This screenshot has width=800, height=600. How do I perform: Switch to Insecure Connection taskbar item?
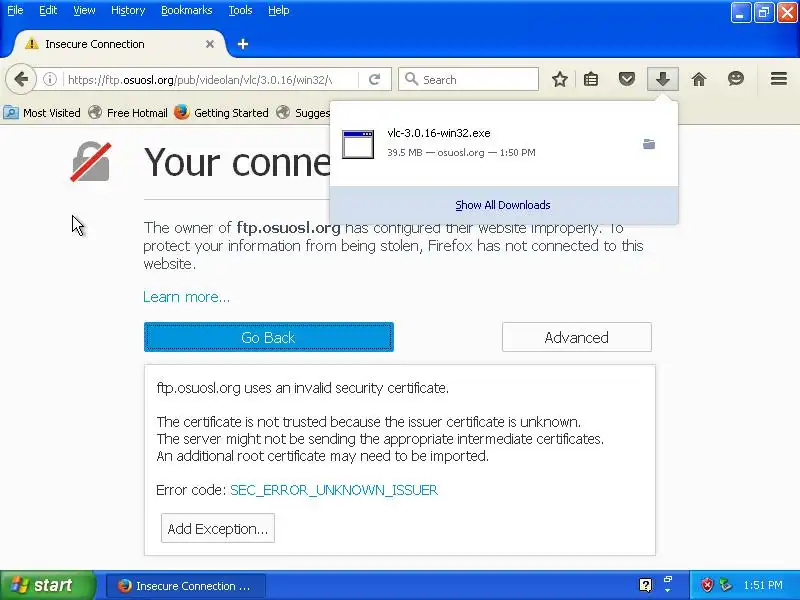186,585
